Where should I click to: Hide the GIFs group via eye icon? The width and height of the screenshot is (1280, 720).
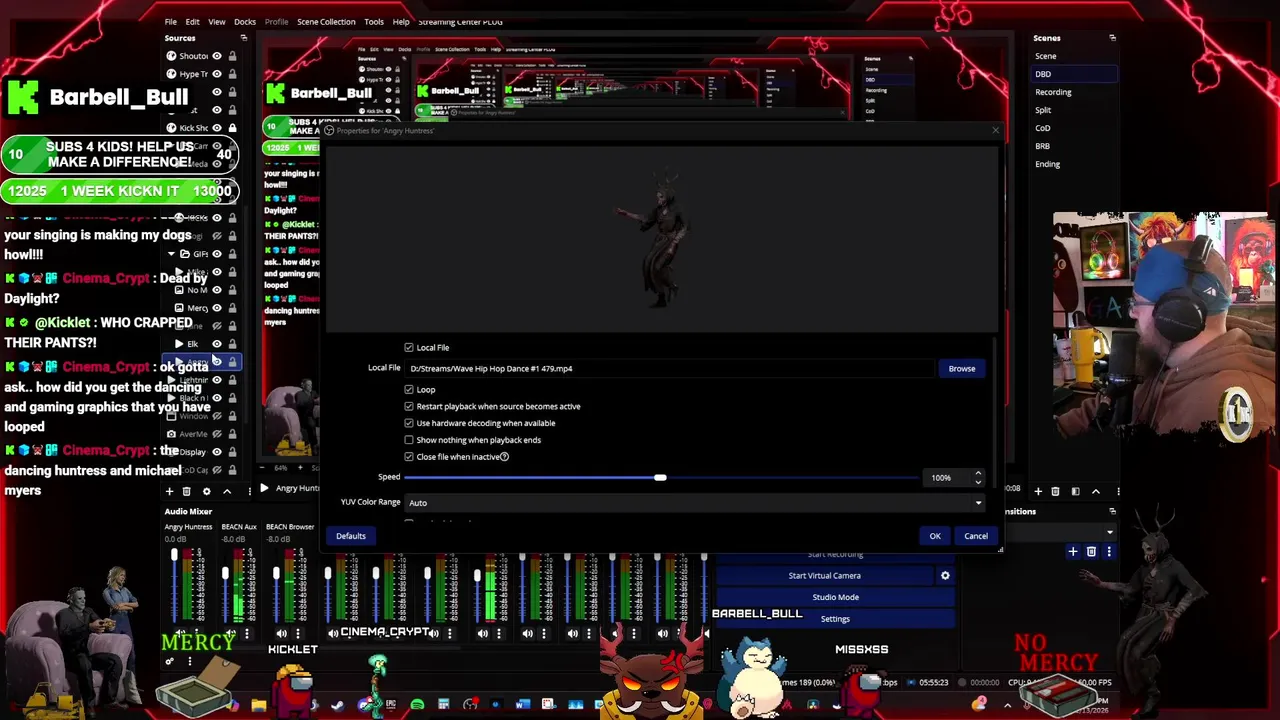(217, 254)
